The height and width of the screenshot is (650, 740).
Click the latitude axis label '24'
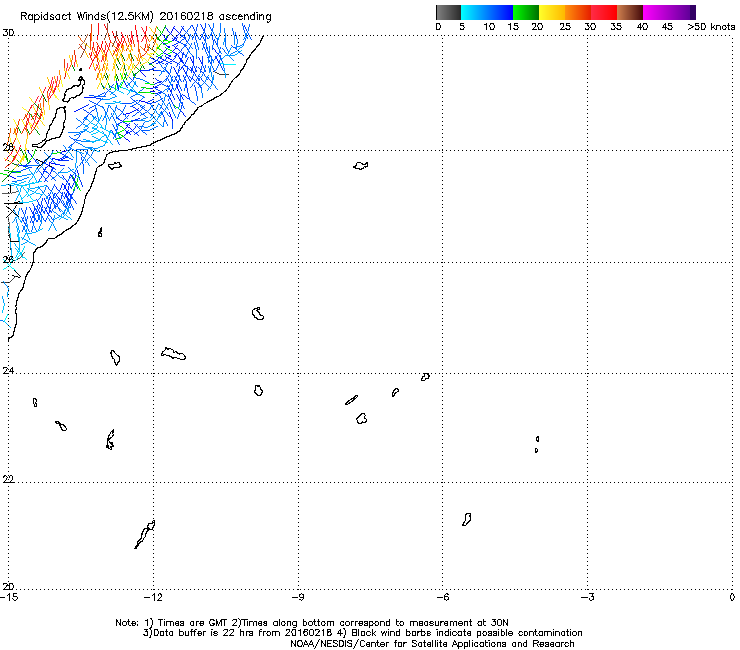click(x=8, y=371)
